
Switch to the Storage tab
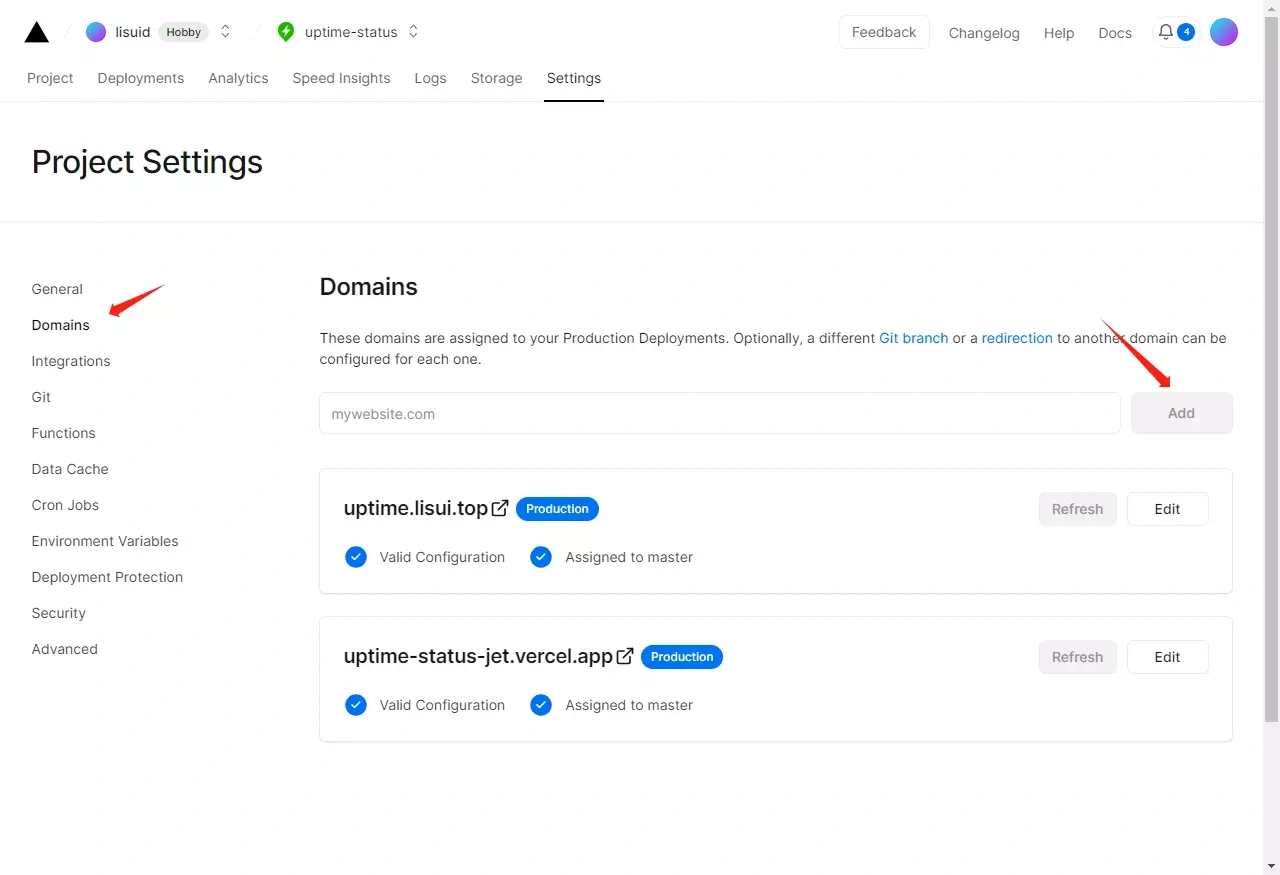(497, 78)
